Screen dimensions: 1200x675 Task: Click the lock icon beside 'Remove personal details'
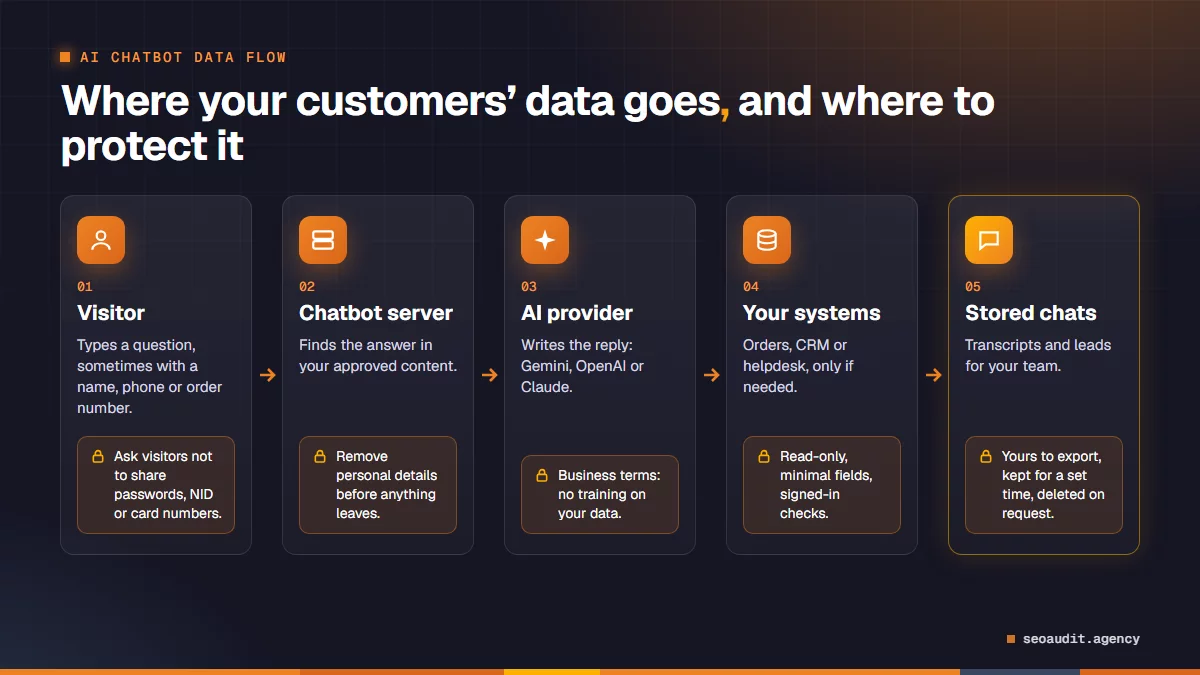tap(320, 456)
